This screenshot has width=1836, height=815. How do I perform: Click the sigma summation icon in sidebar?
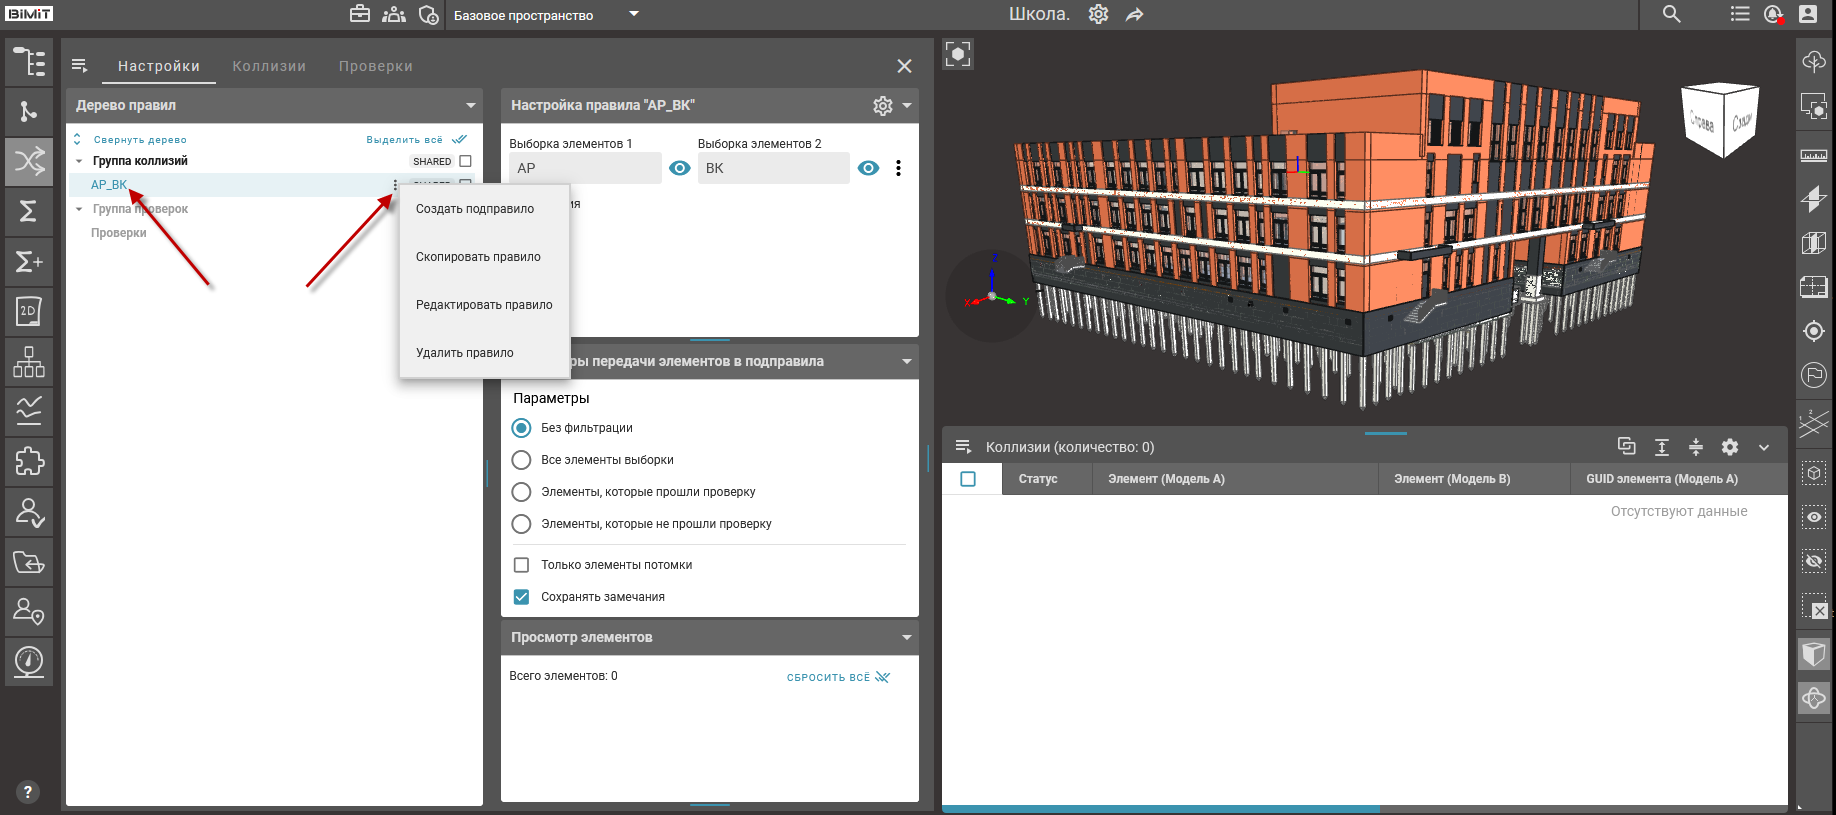click(29, 211)
